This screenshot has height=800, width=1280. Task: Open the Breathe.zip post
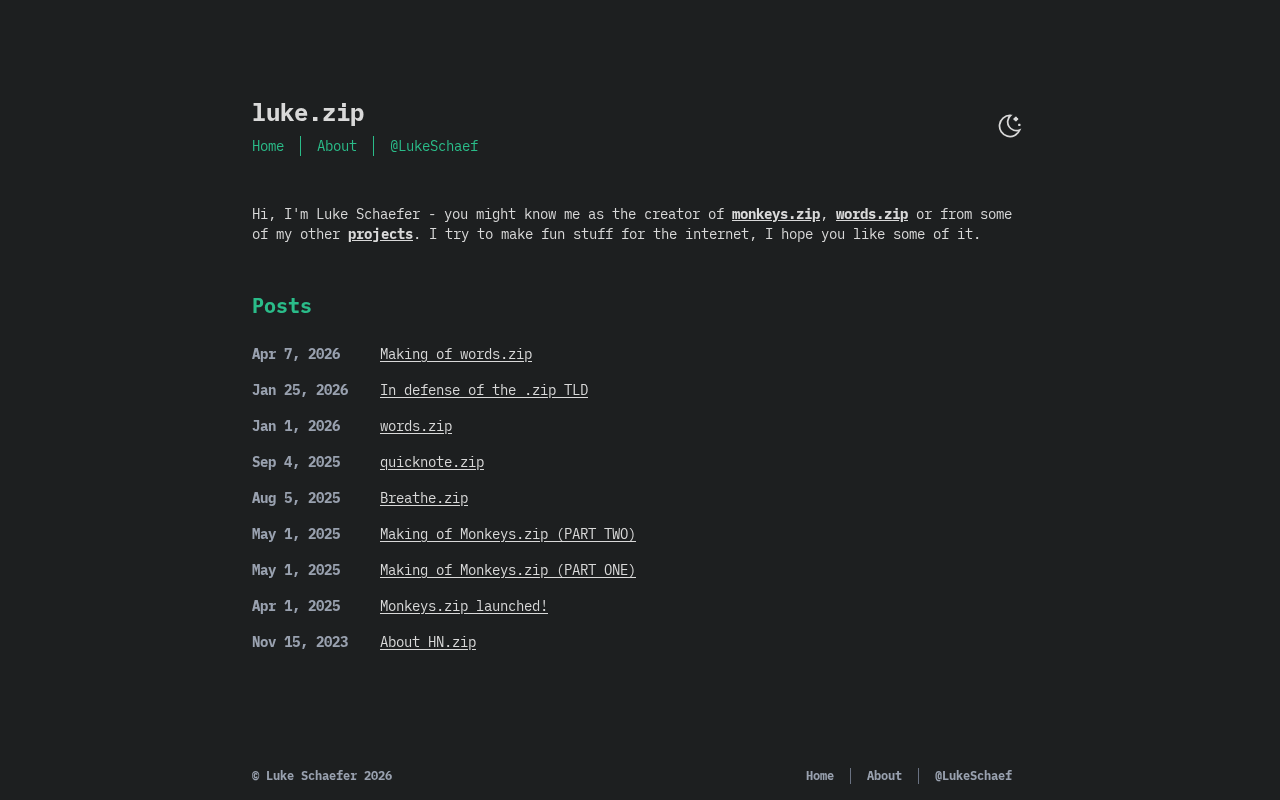[x=424, y=498]
